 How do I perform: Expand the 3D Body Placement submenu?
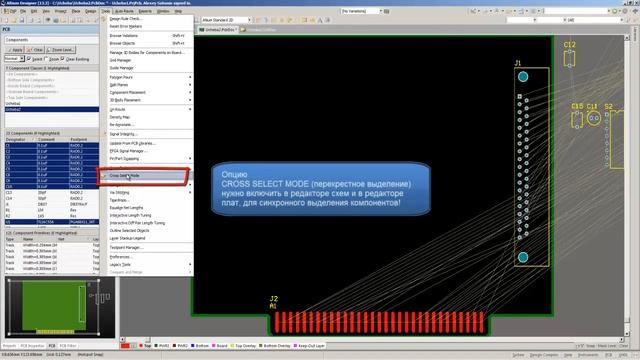(147, 100)
